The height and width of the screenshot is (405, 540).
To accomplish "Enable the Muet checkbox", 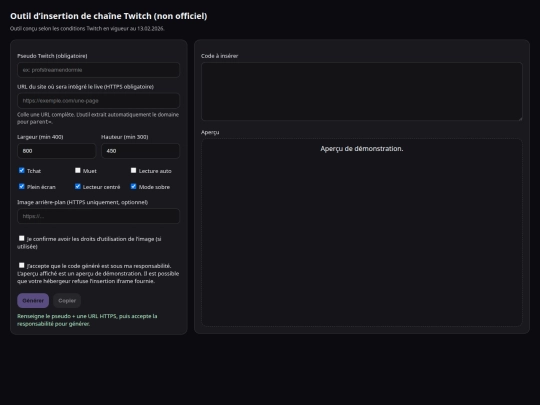I will tap(78, 170).
